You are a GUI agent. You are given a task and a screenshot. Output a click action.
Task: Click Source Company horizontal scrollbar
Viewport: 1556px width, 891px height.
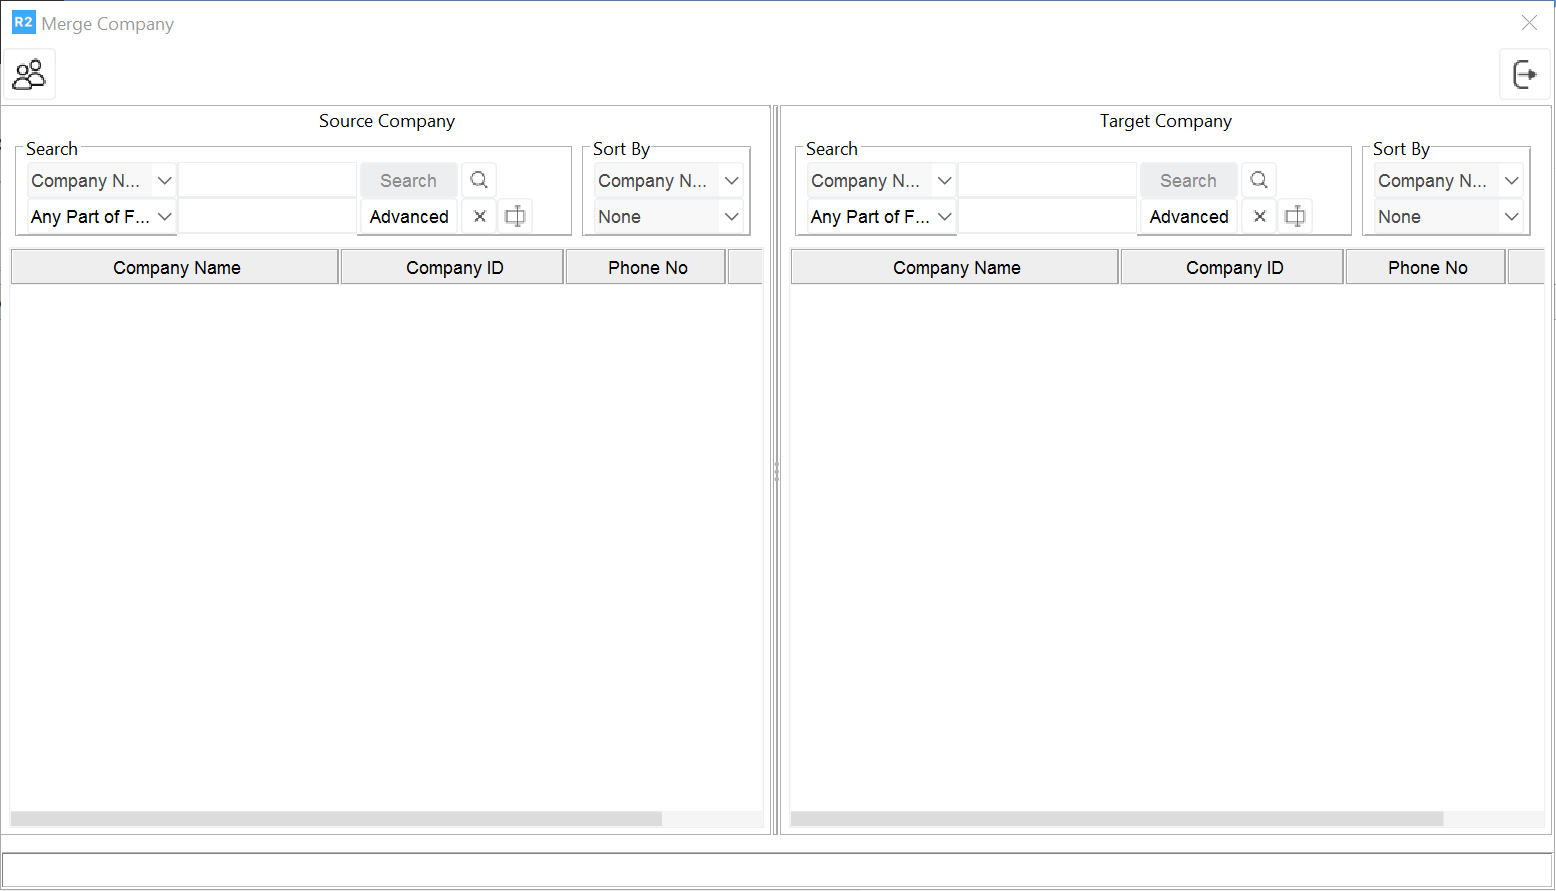tap(336, 819)
